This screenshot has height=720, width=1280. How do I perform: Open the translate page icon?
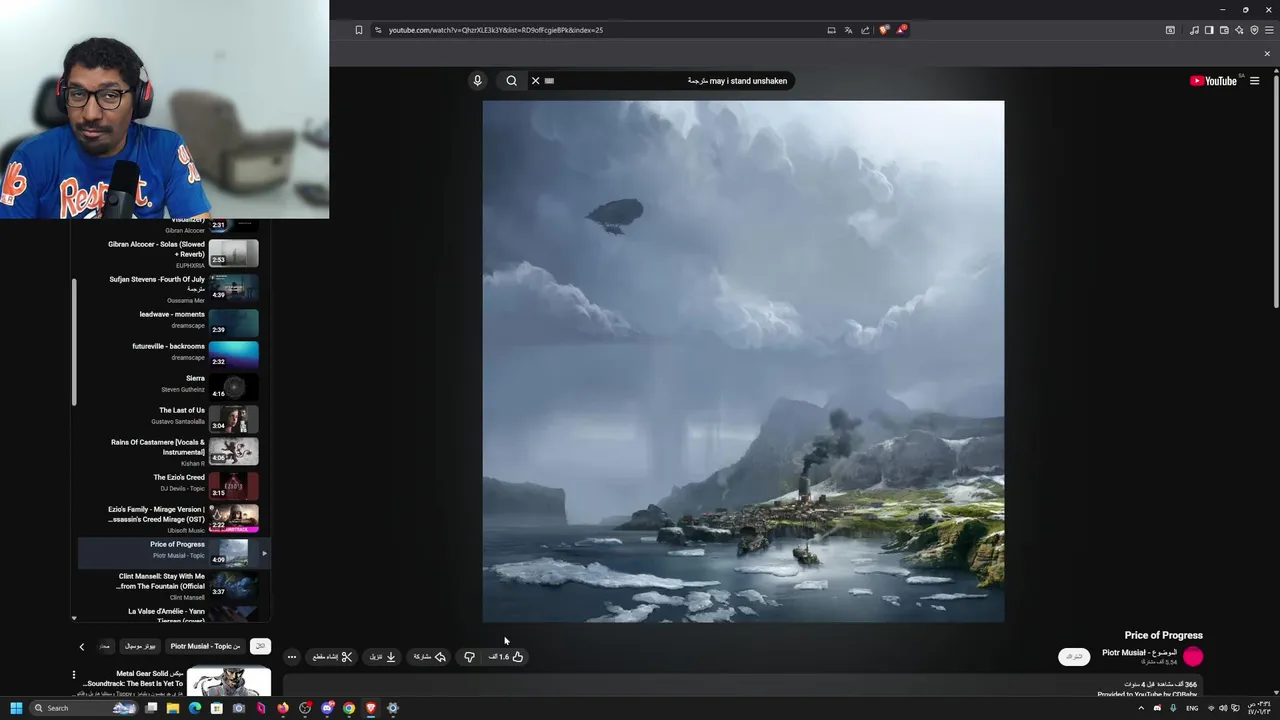pyautogui.click(x=848, y=30)
